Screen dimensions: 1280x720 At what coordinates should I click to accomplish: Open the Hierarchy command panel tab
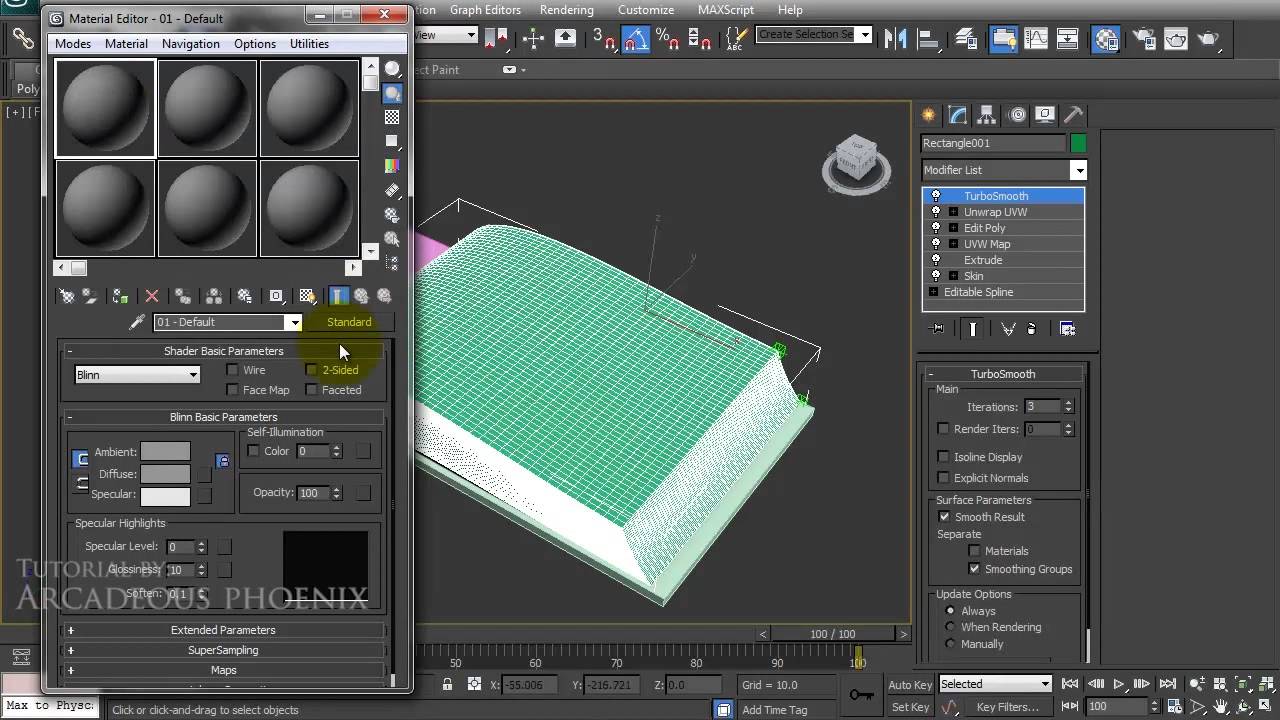point(987,115)
